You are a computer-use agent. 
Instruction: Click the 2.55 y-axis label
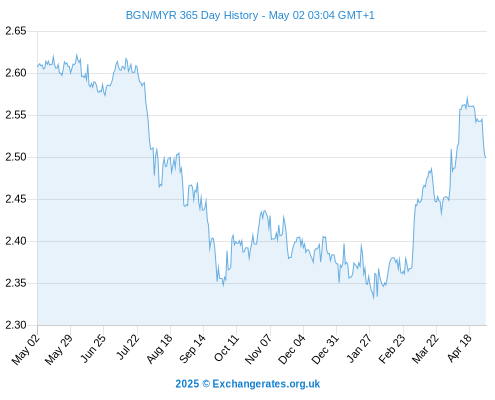(x=16, y=115)
